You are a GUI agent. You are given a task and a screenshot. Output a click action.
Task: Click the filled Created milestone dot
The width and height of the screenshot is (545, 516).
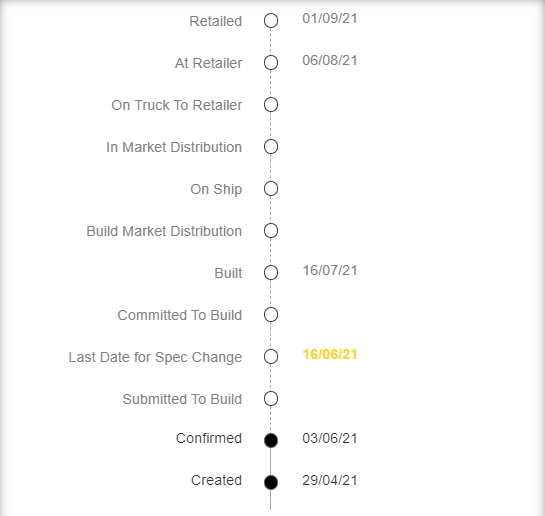(271, 482)
